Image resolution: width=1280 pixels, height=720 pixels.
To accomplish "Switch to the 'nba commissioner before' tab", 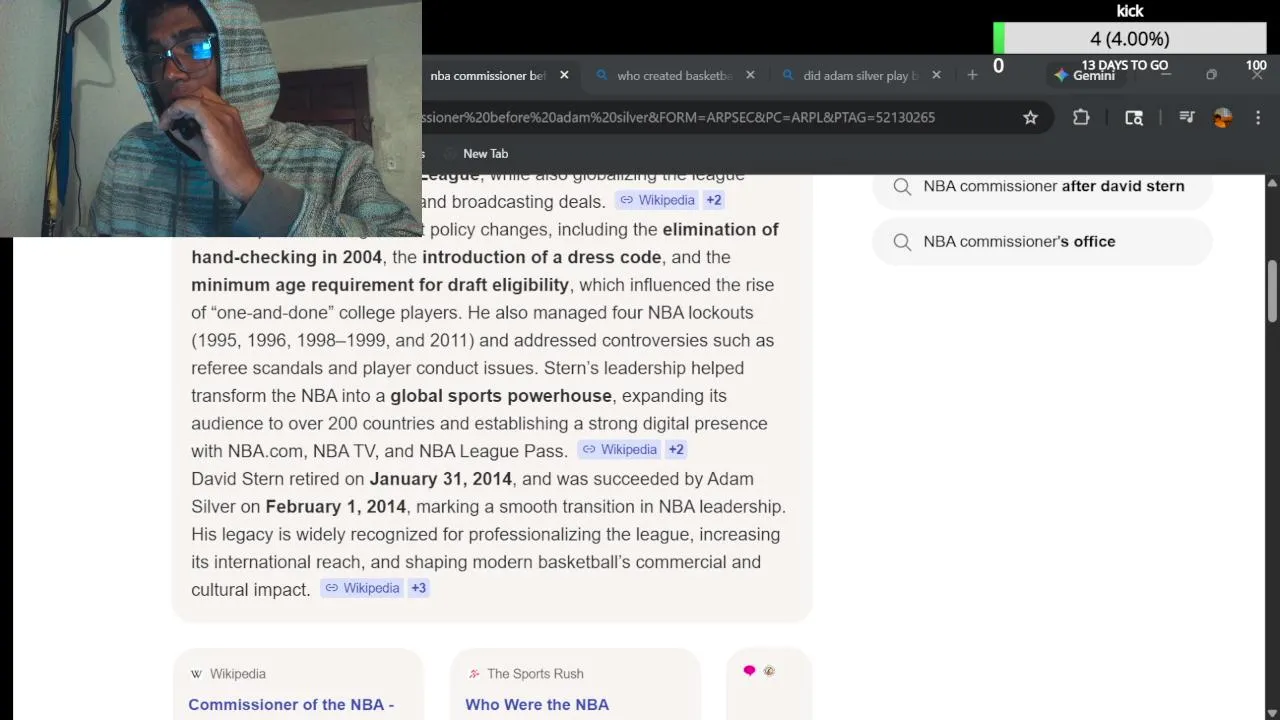I will click(488, 75).
